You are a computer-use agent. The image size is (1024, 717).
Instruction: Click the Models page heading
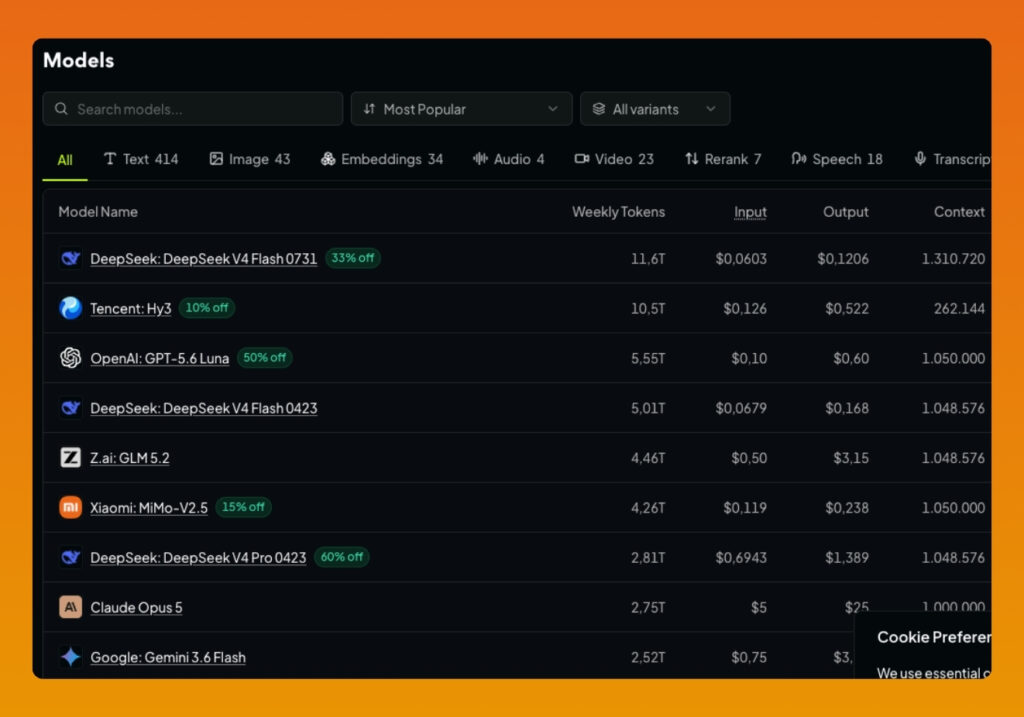point(78,60)
